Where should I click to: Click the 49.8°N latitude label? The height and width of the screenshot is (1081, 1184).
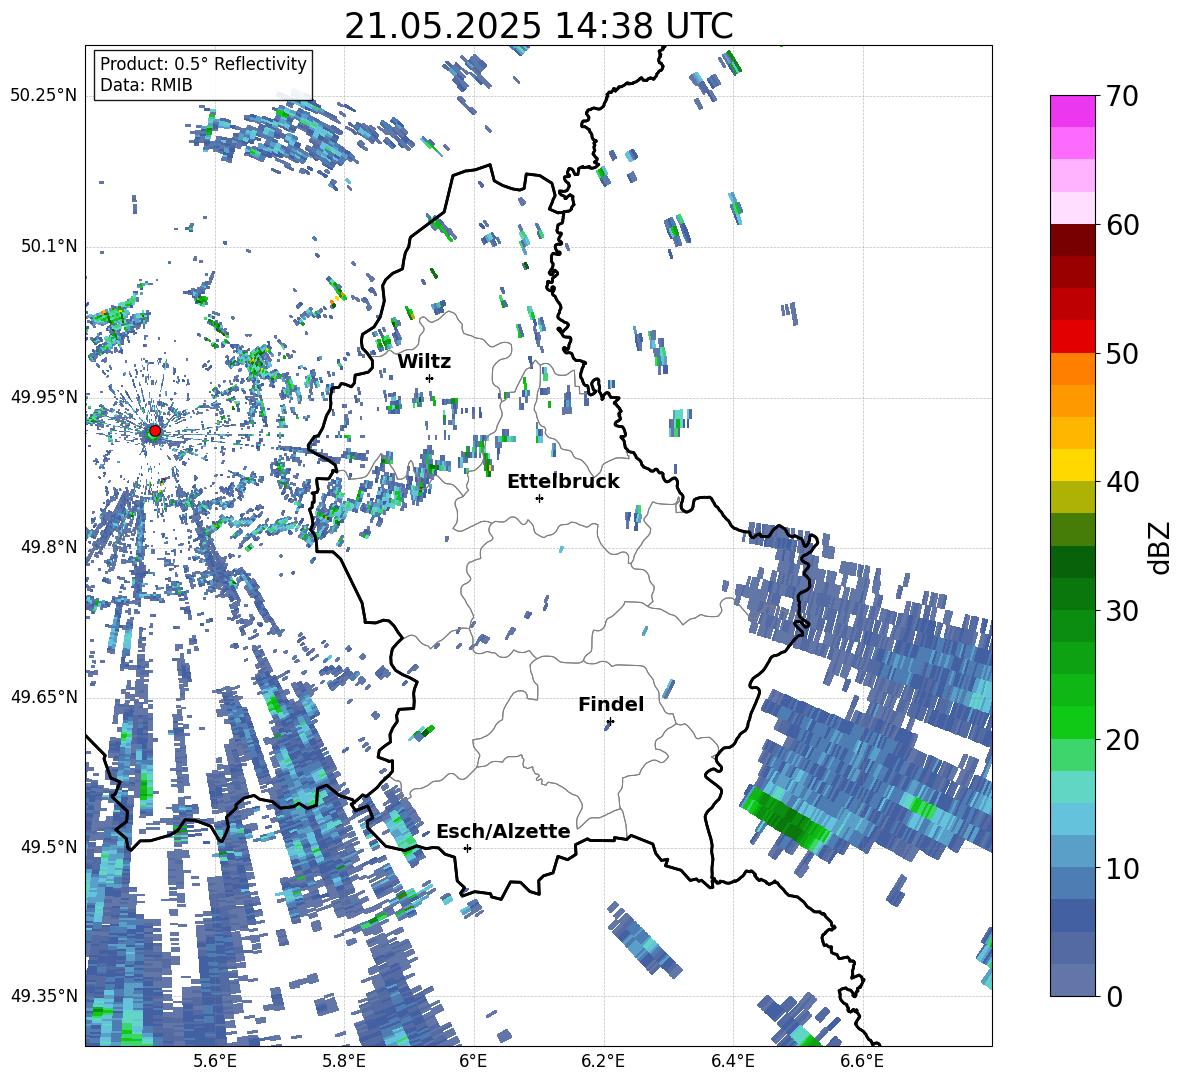tap(49, 547)
